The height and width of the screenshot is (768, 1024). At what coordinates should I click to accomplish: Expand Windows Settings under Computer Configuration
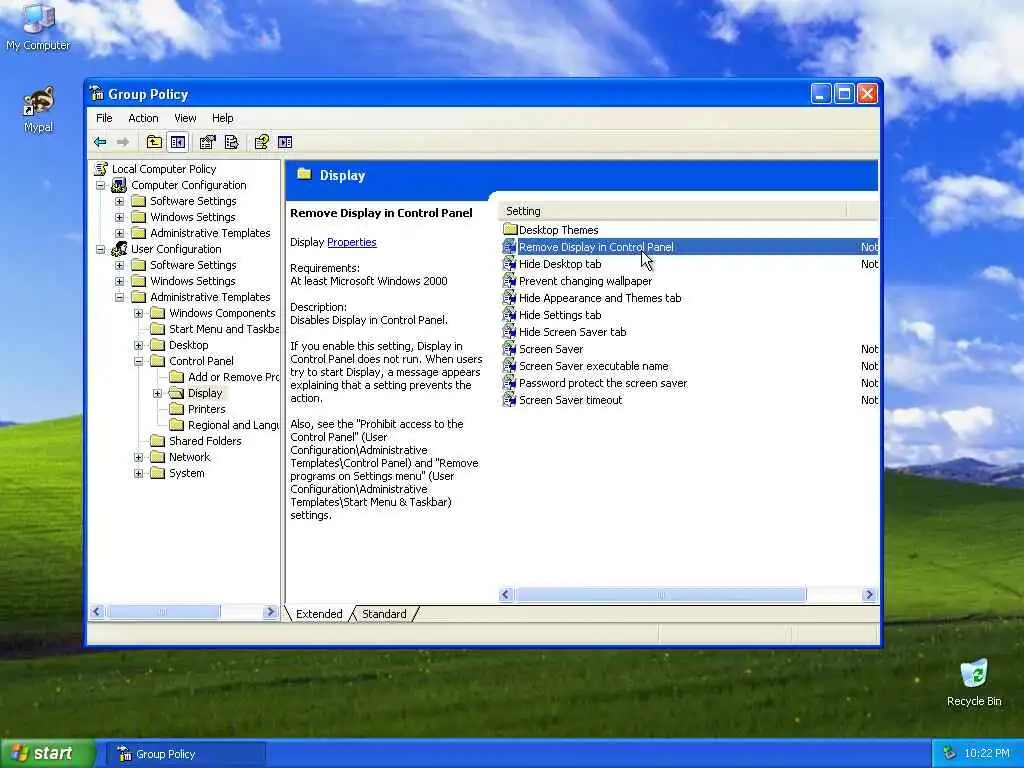click(120, 217)
